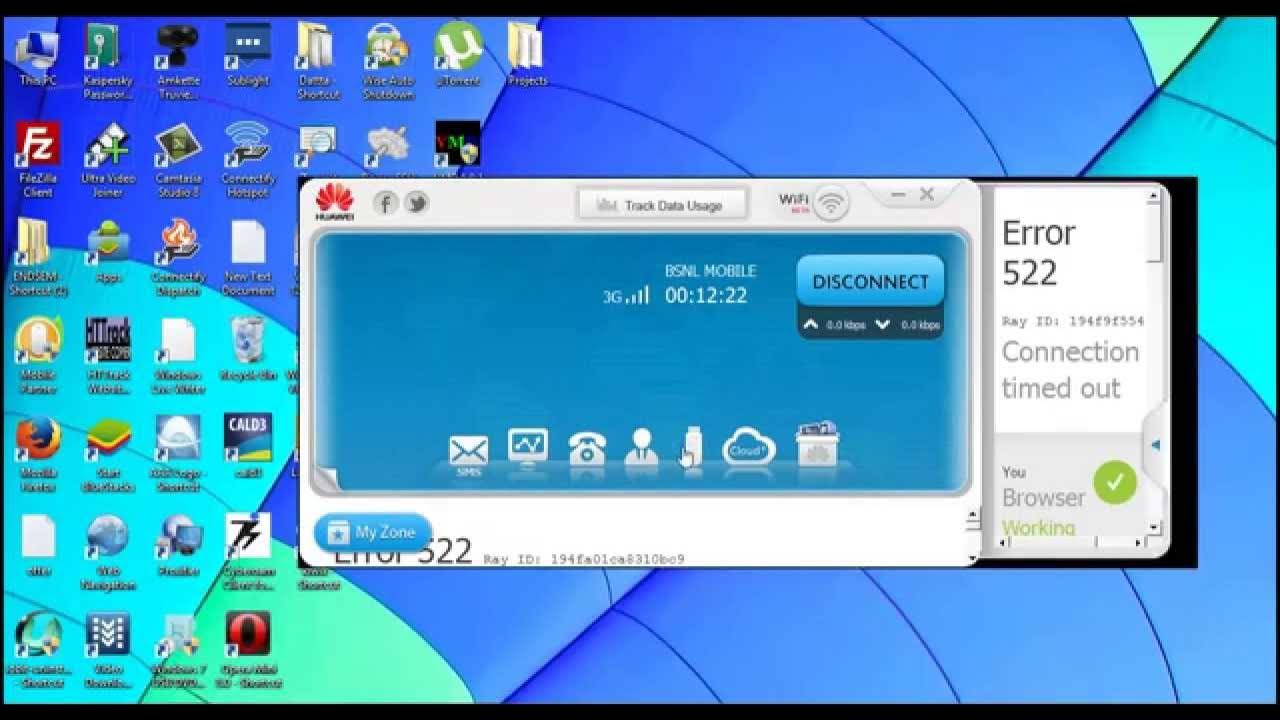1280x720 pixels.
Task: Open the statistics monitor icon
Action: click(528, 448)
